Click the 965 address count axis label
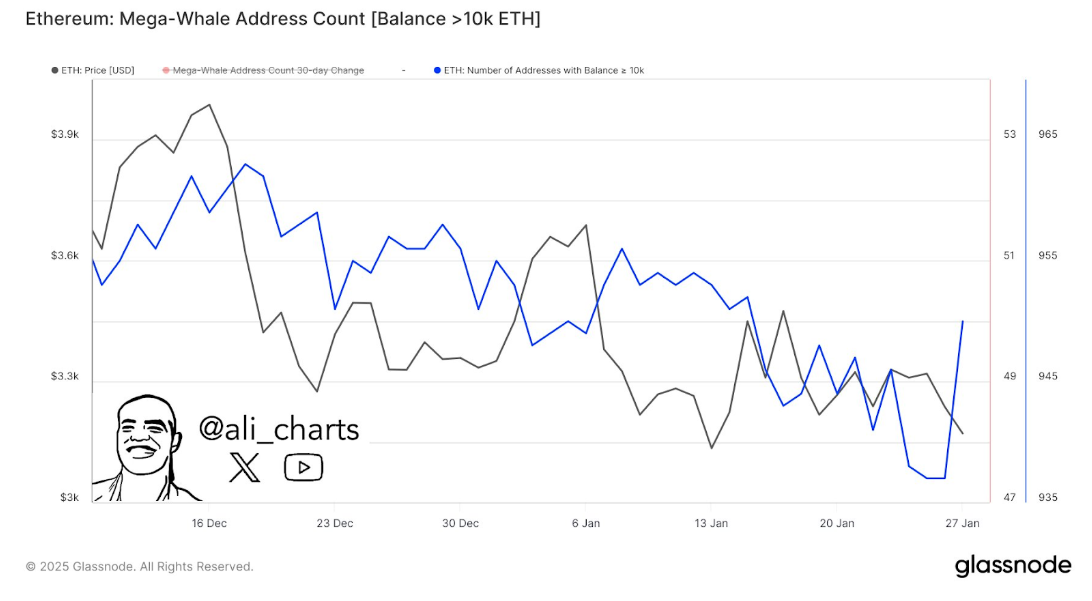1092x601 pixels. [x=1047, y=134]
